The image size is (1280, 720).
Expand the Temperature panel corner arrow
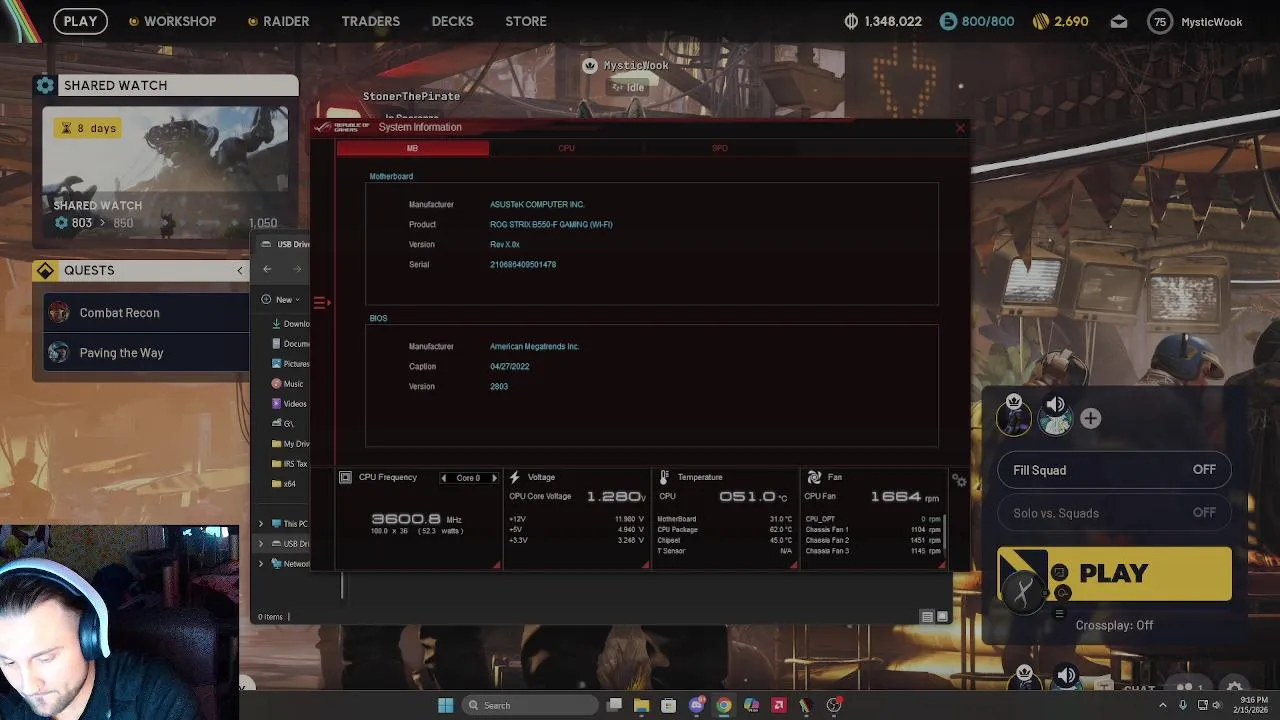[x=794, y=566]
